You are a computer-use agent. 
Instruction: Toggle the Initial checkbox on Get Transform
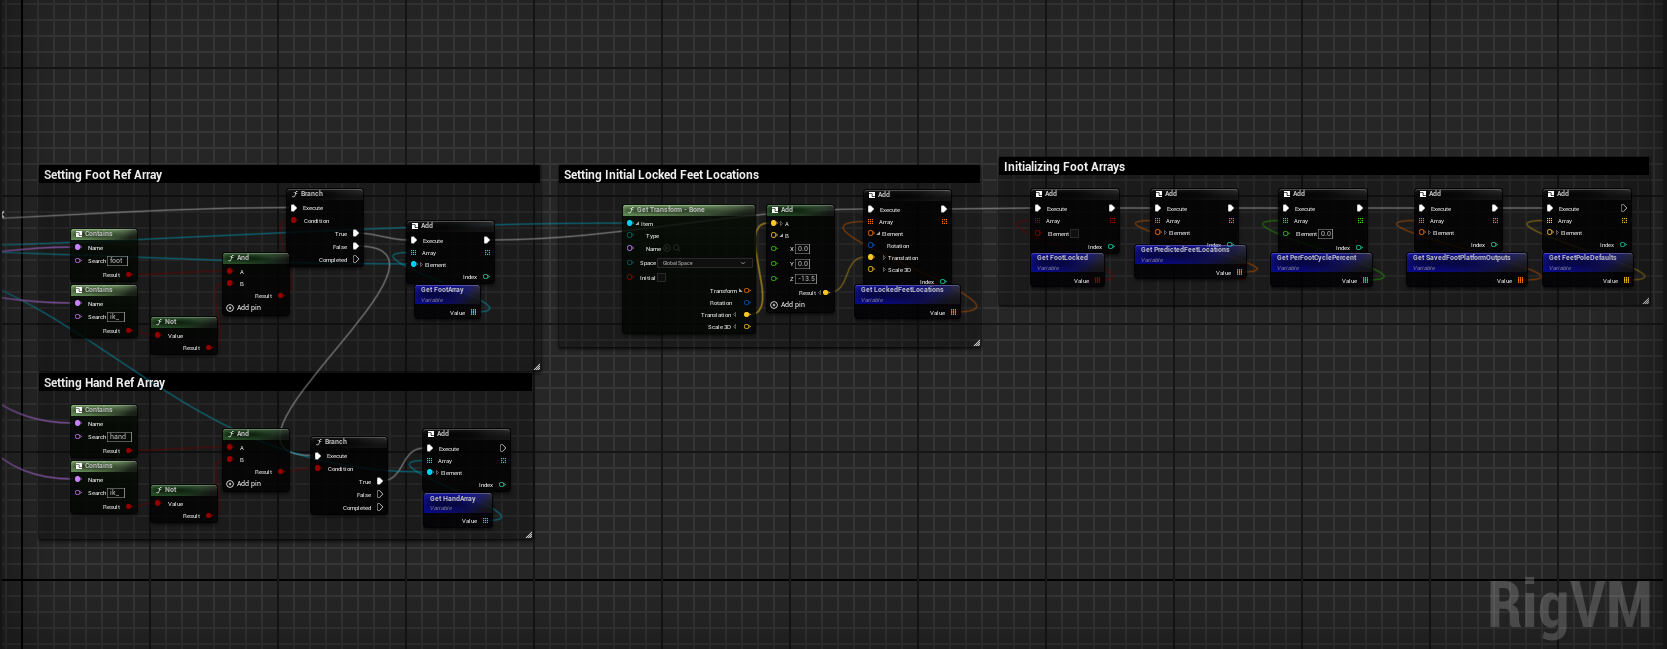click(661, 278)
